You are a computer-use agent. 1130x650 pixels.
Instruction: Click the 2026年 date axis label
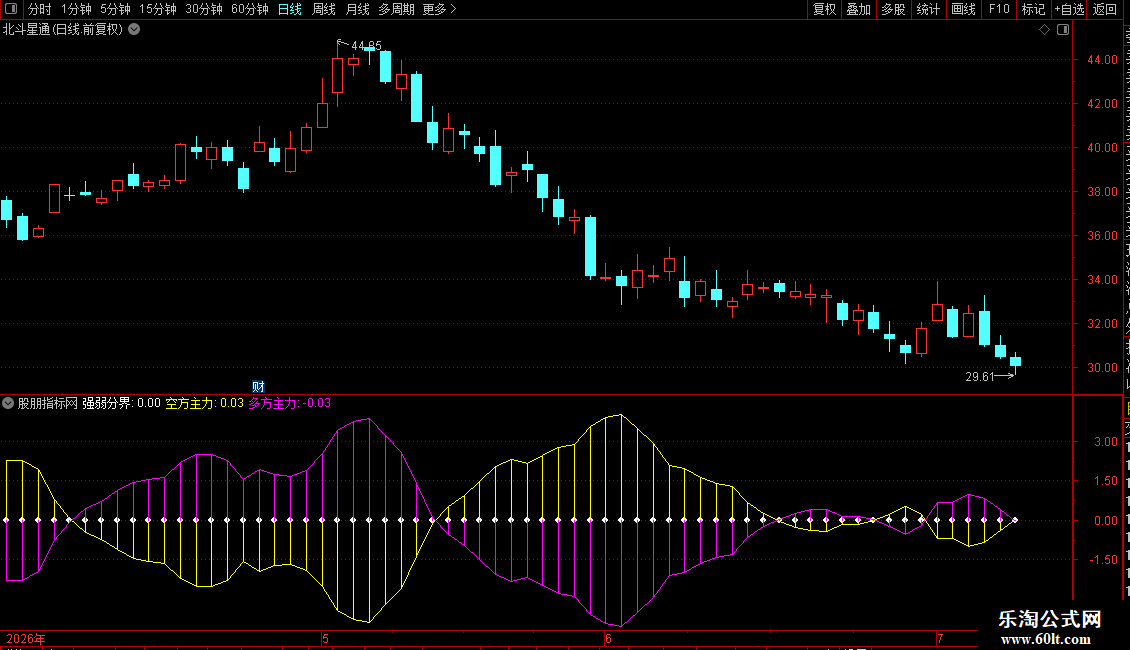[x=26, y=638]
